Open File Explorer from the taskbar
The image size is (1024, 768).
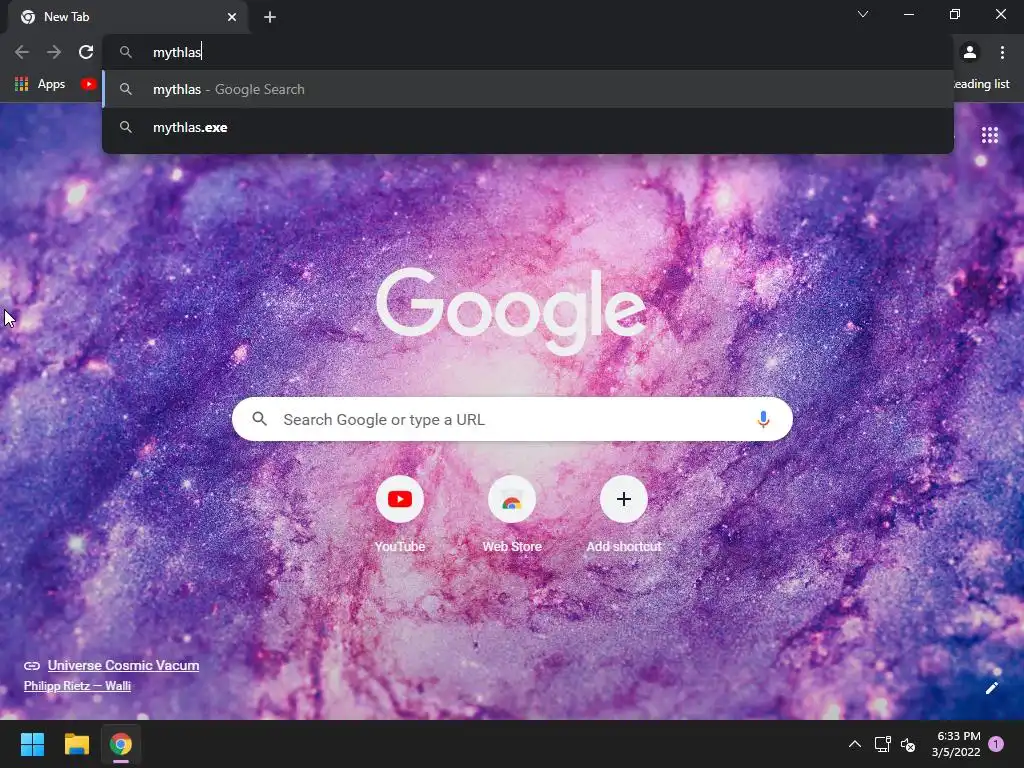point(76,744)
